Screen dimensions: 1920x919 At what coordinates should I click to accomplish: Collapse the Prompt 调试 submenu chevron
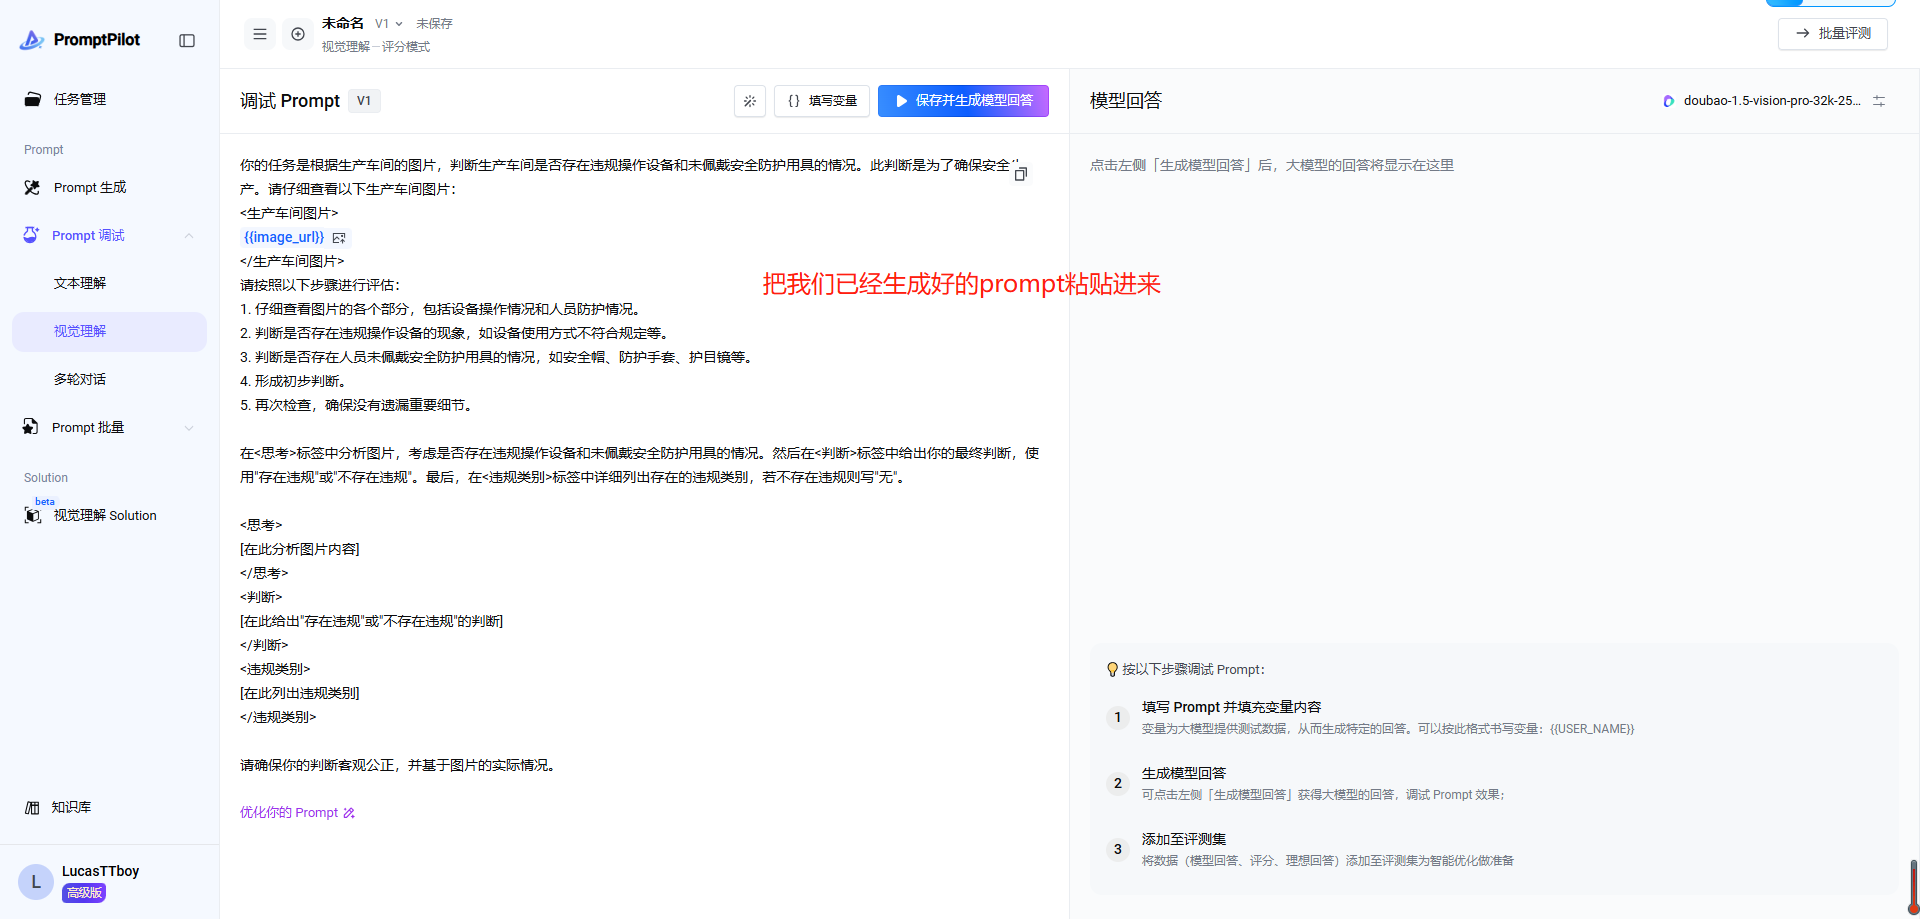coord(189,235)
